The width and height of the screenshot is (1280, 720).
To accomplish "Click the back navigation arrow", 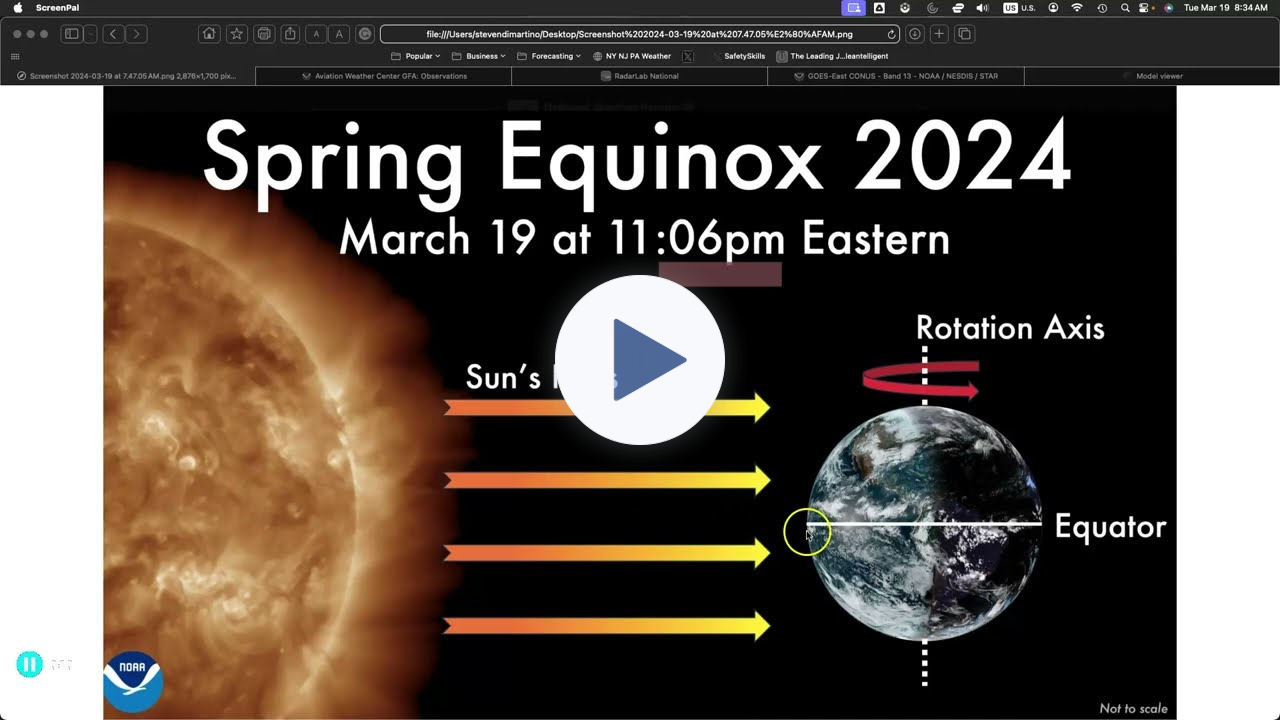I will click(x=112, y=33).
